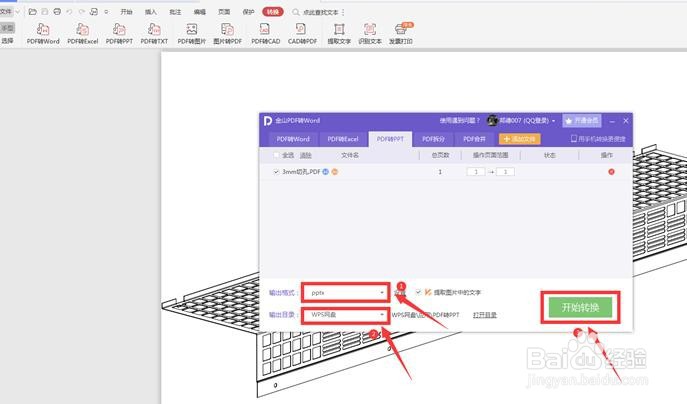
Task: Expand the QQ account name dropdown
Action: click(553, 120)
